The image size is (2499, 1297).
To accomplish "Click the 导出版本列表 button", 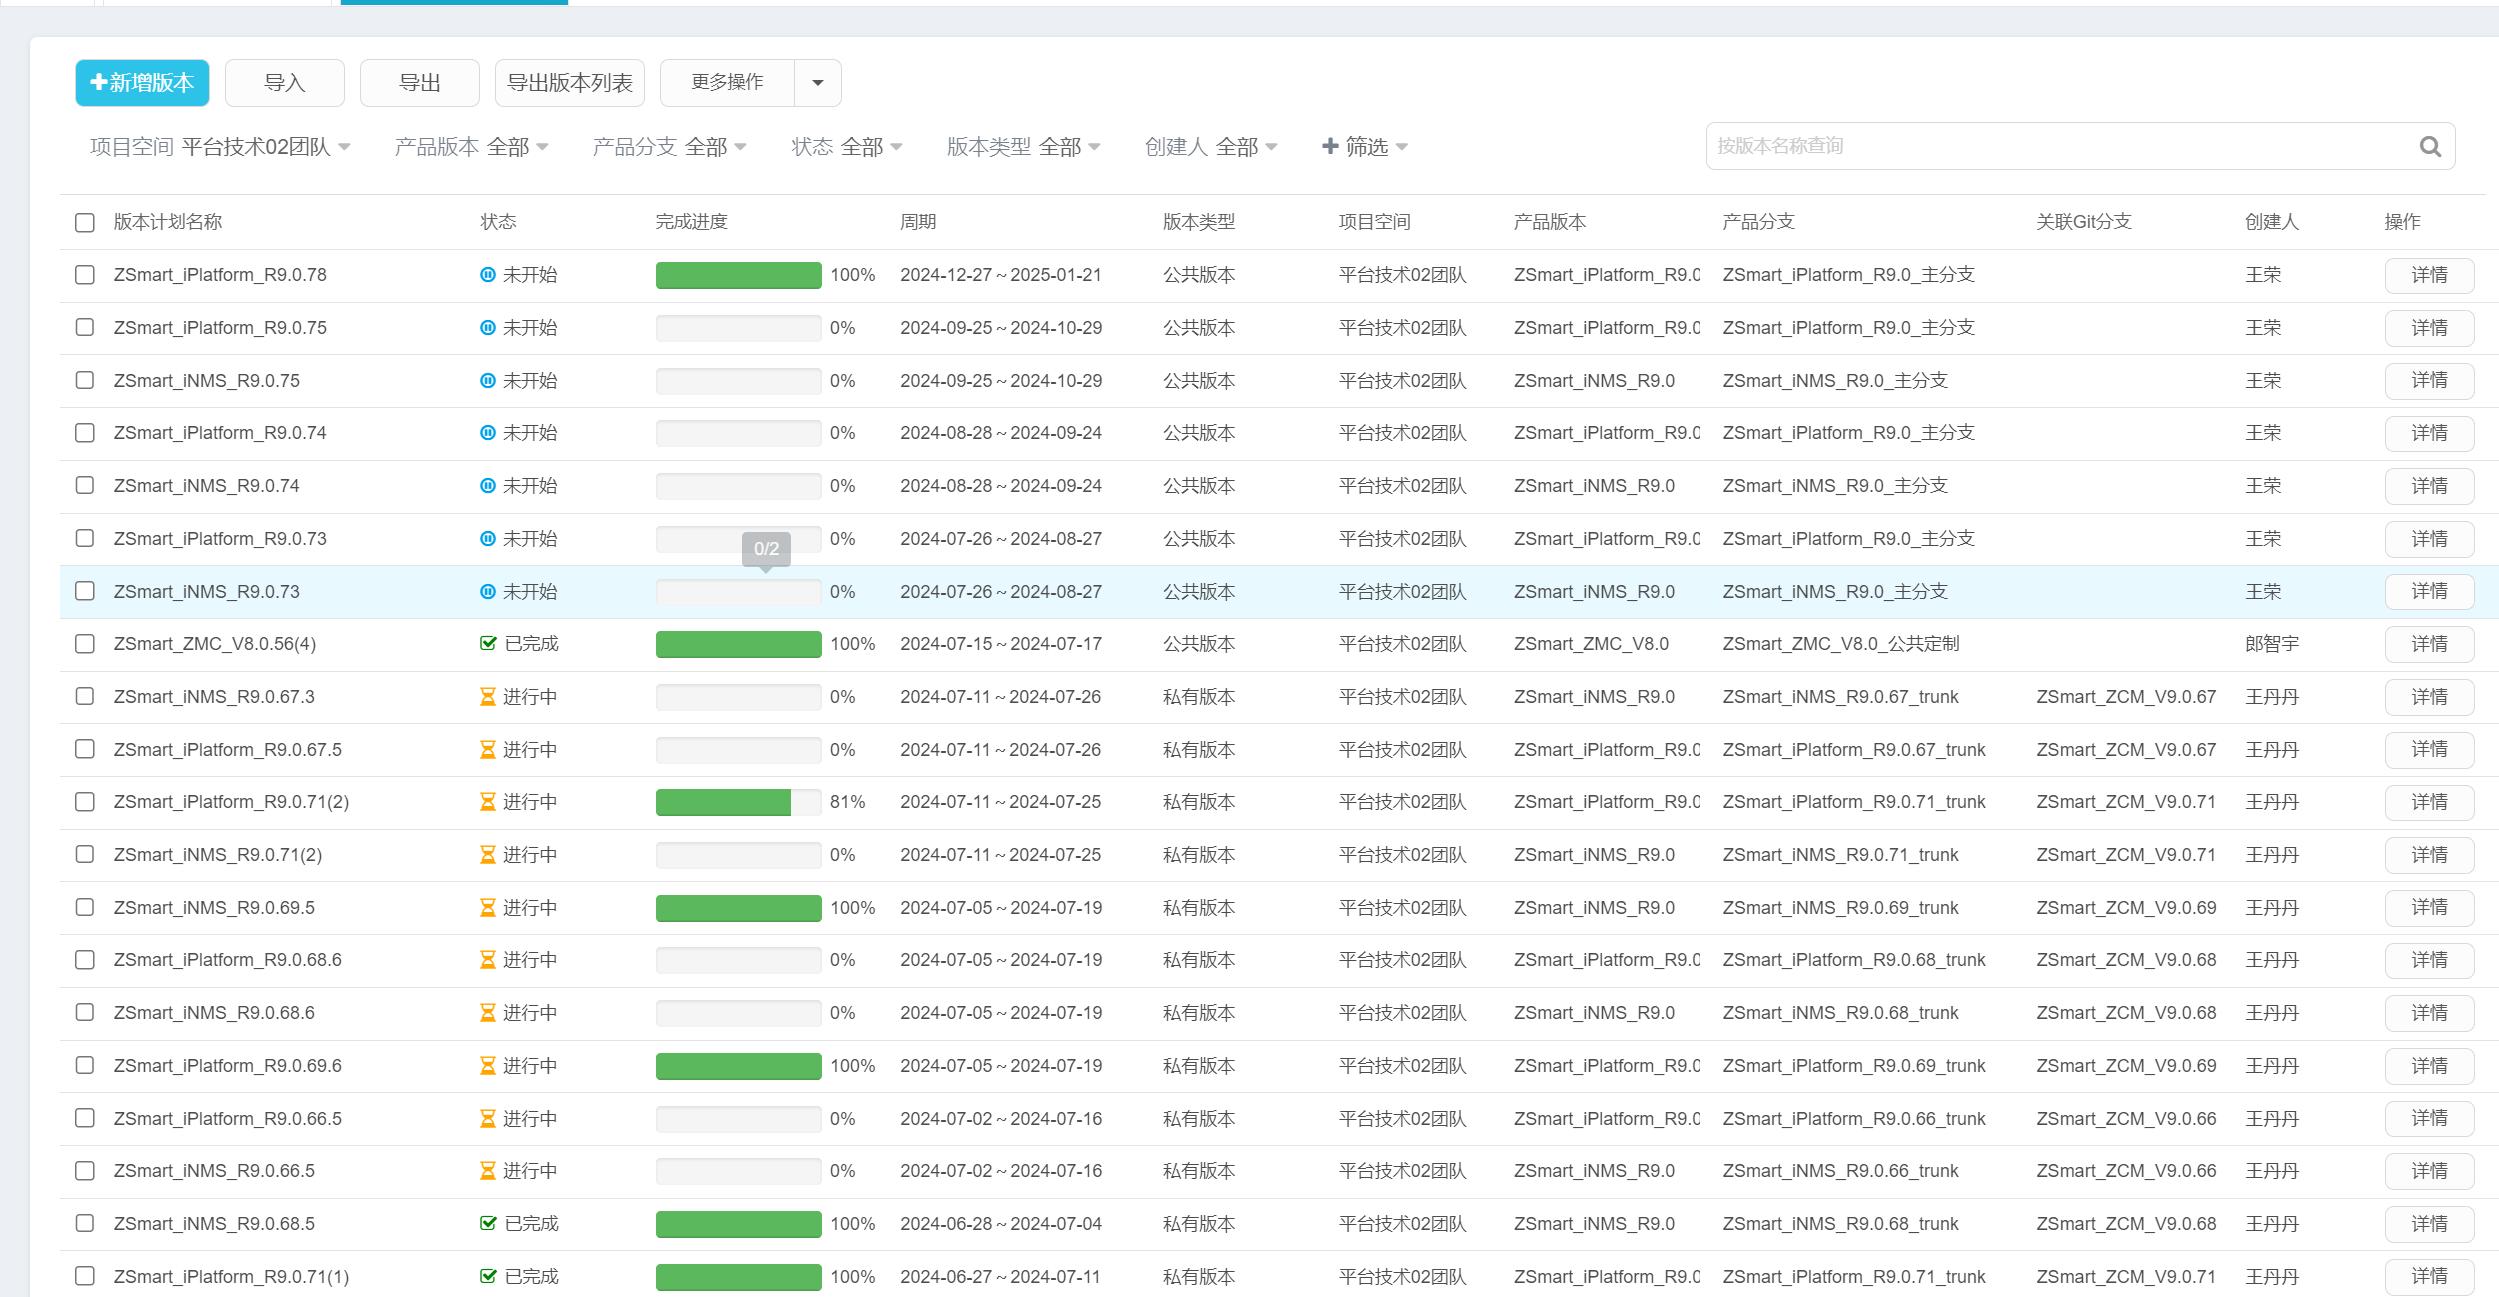I will 570,83.
